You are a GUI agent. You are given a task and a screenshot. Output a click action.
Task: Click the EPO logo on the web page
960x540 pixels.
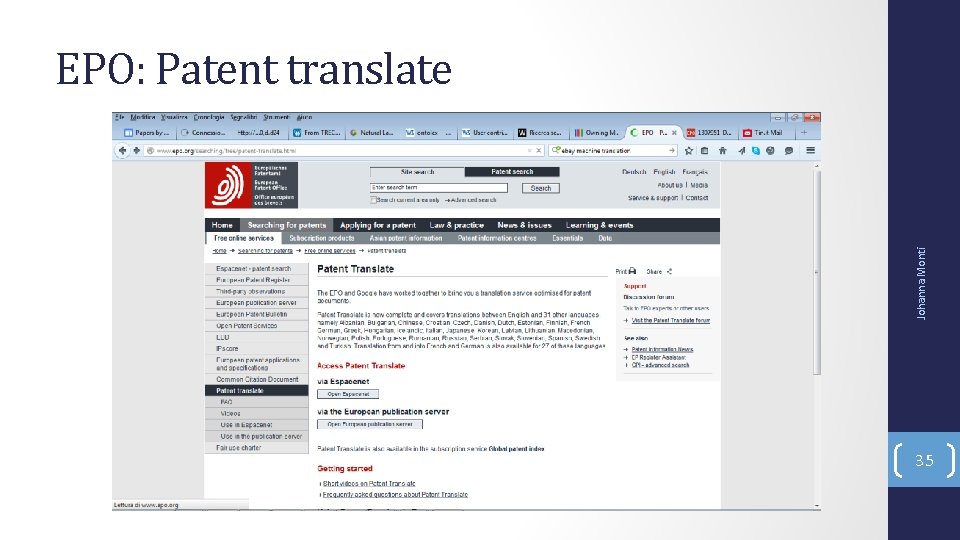[x=251, y=185]
